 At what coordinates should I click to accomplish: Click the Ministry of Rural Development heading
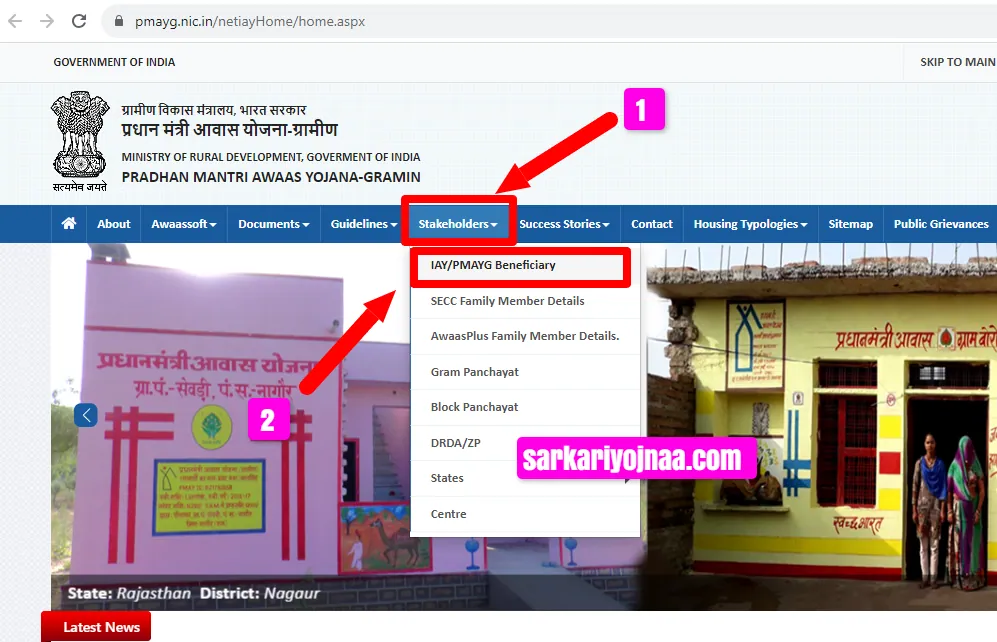tap(271, 157)
